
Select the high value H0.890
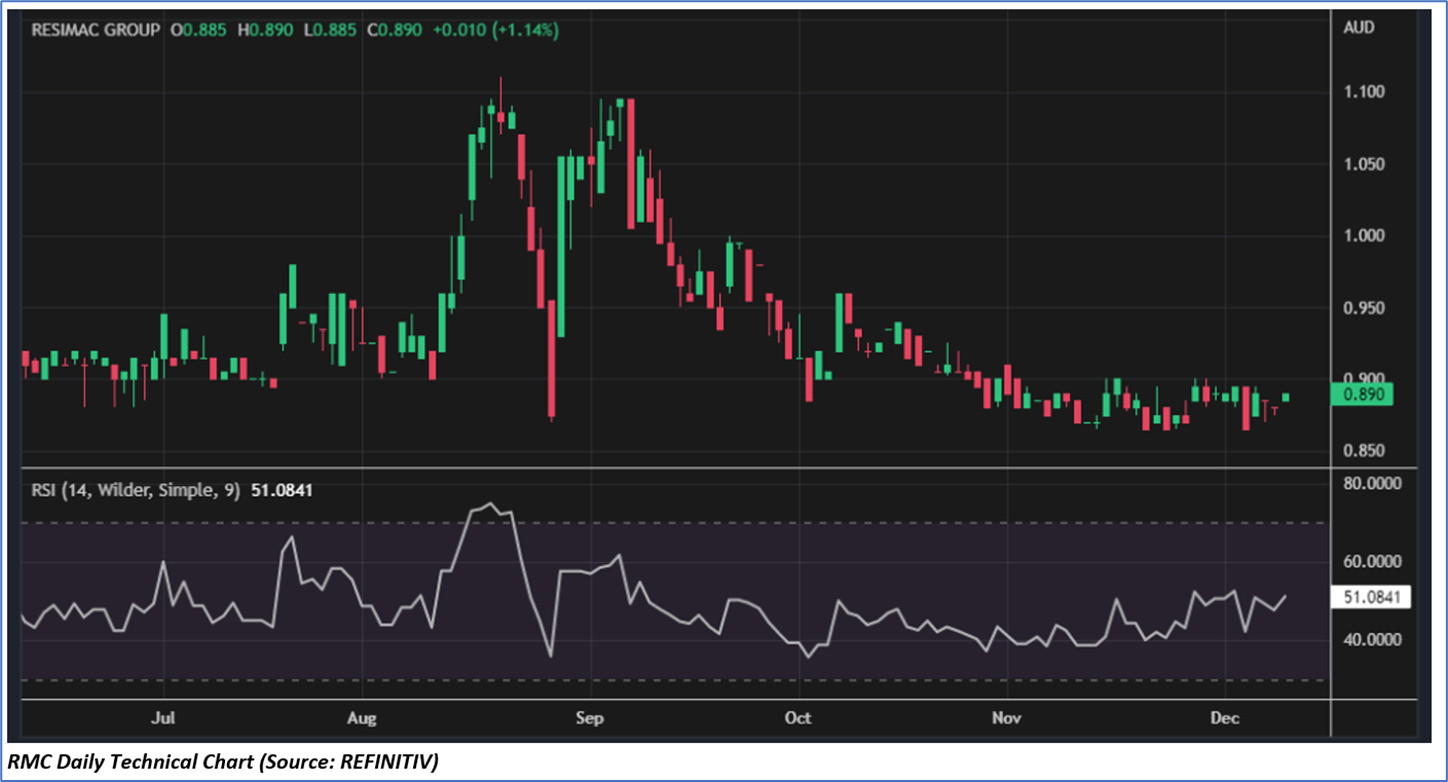265,30
